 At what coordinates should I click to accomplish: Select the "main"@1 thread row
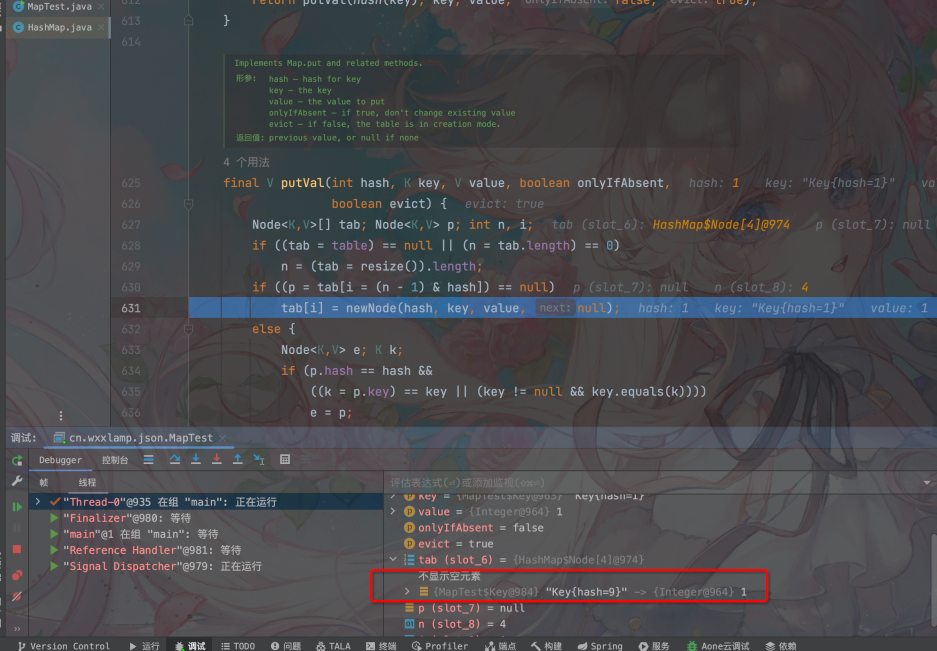pos(204,534)
